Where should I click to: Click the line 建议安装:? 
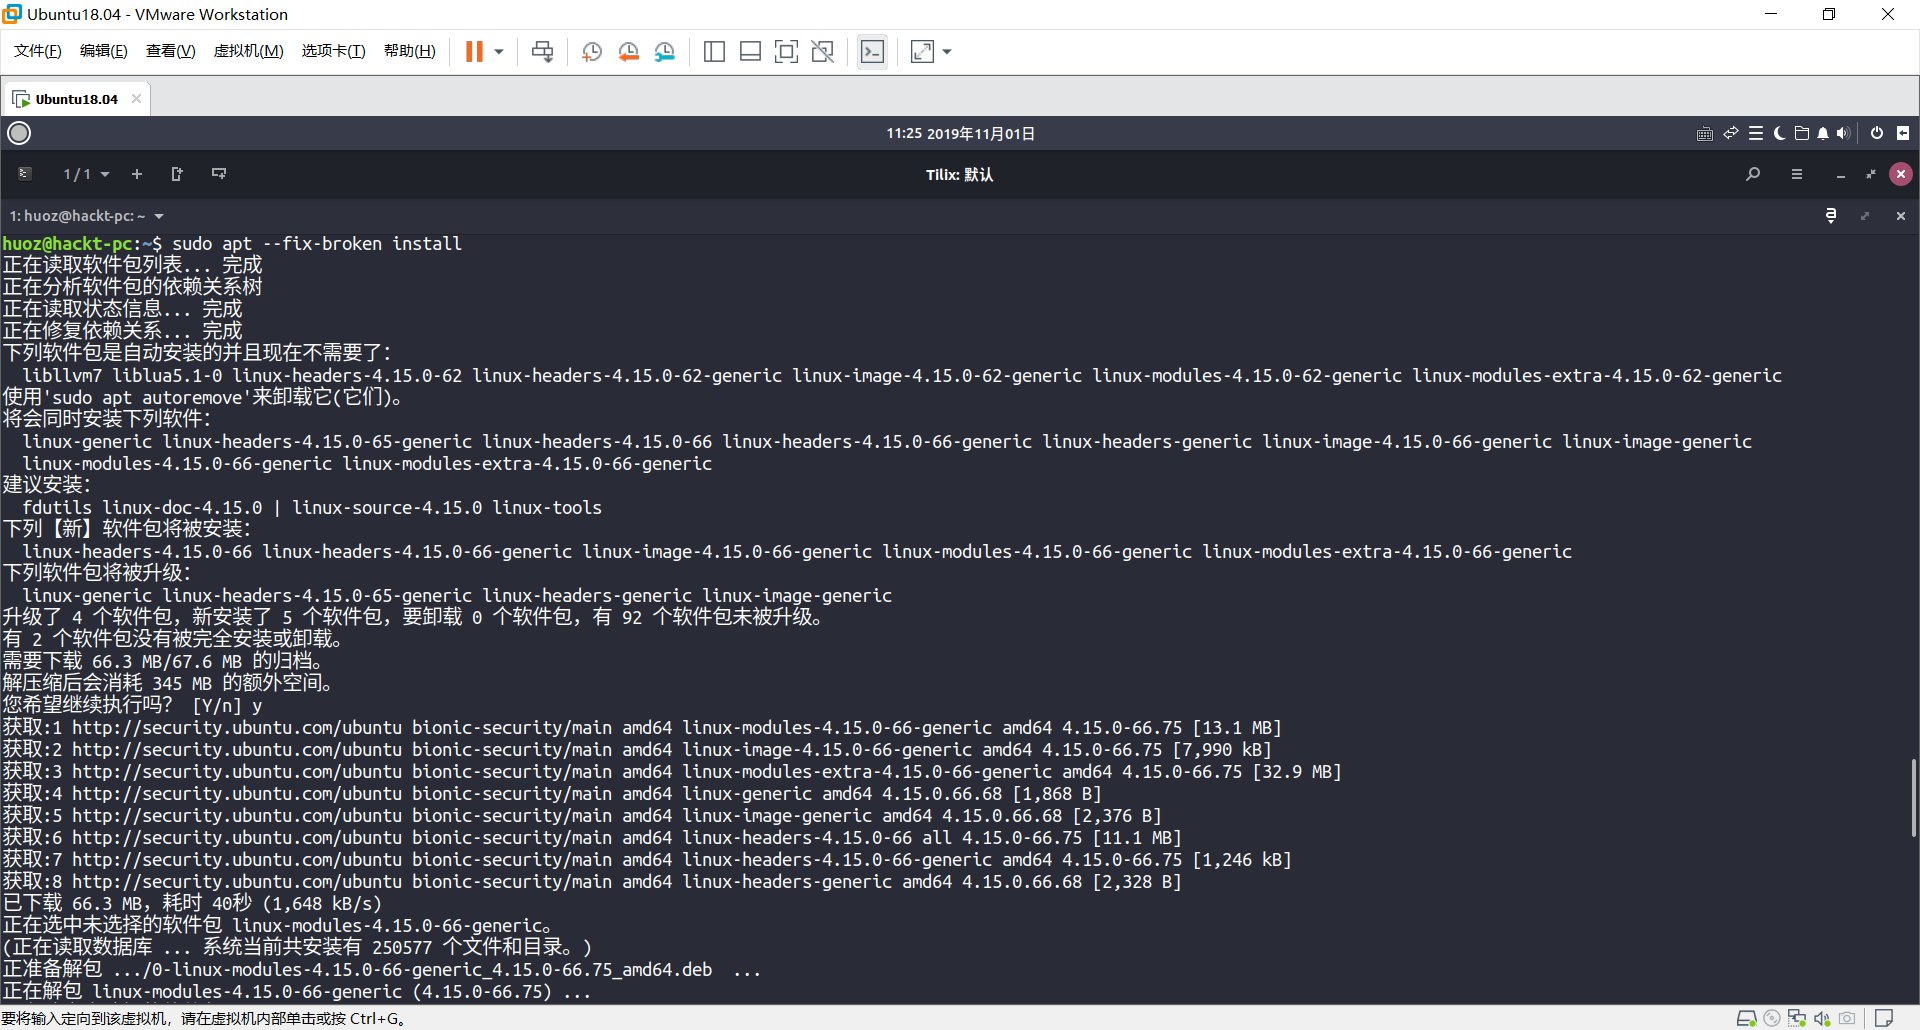pyautogui.click(x=47, y=485)
